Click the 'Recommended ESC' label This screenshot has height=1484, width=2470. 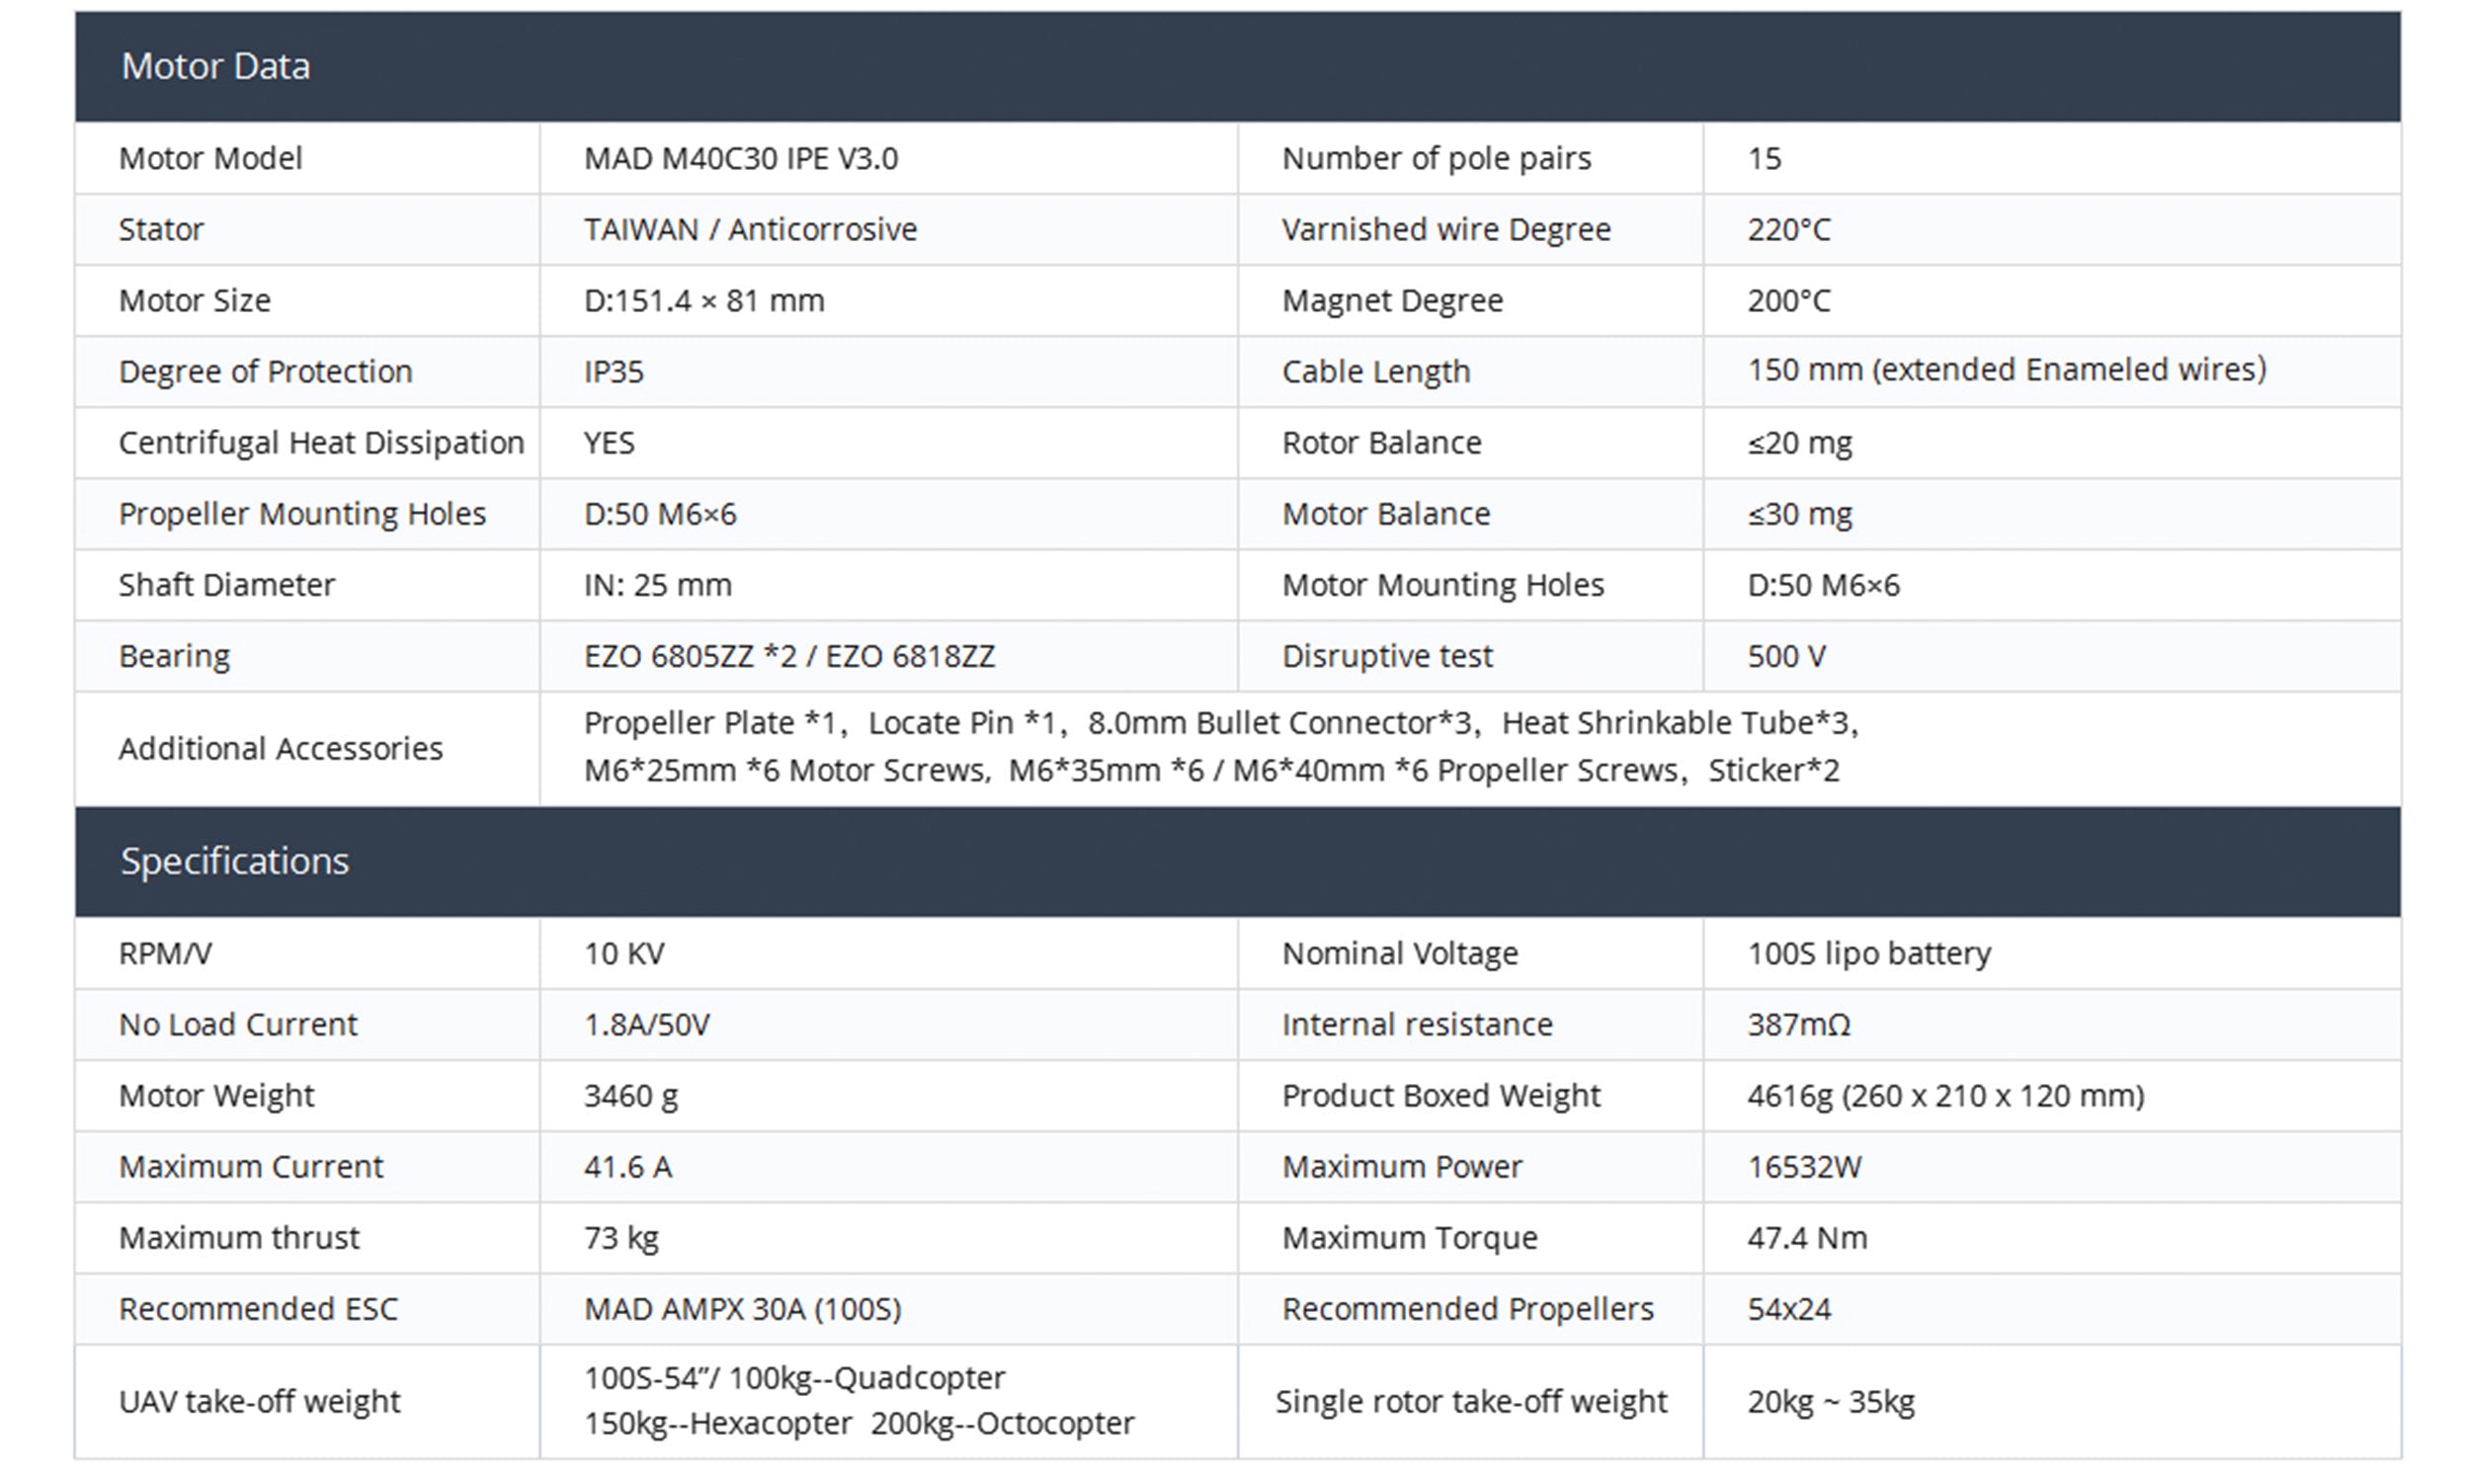tap(258, 1308)
